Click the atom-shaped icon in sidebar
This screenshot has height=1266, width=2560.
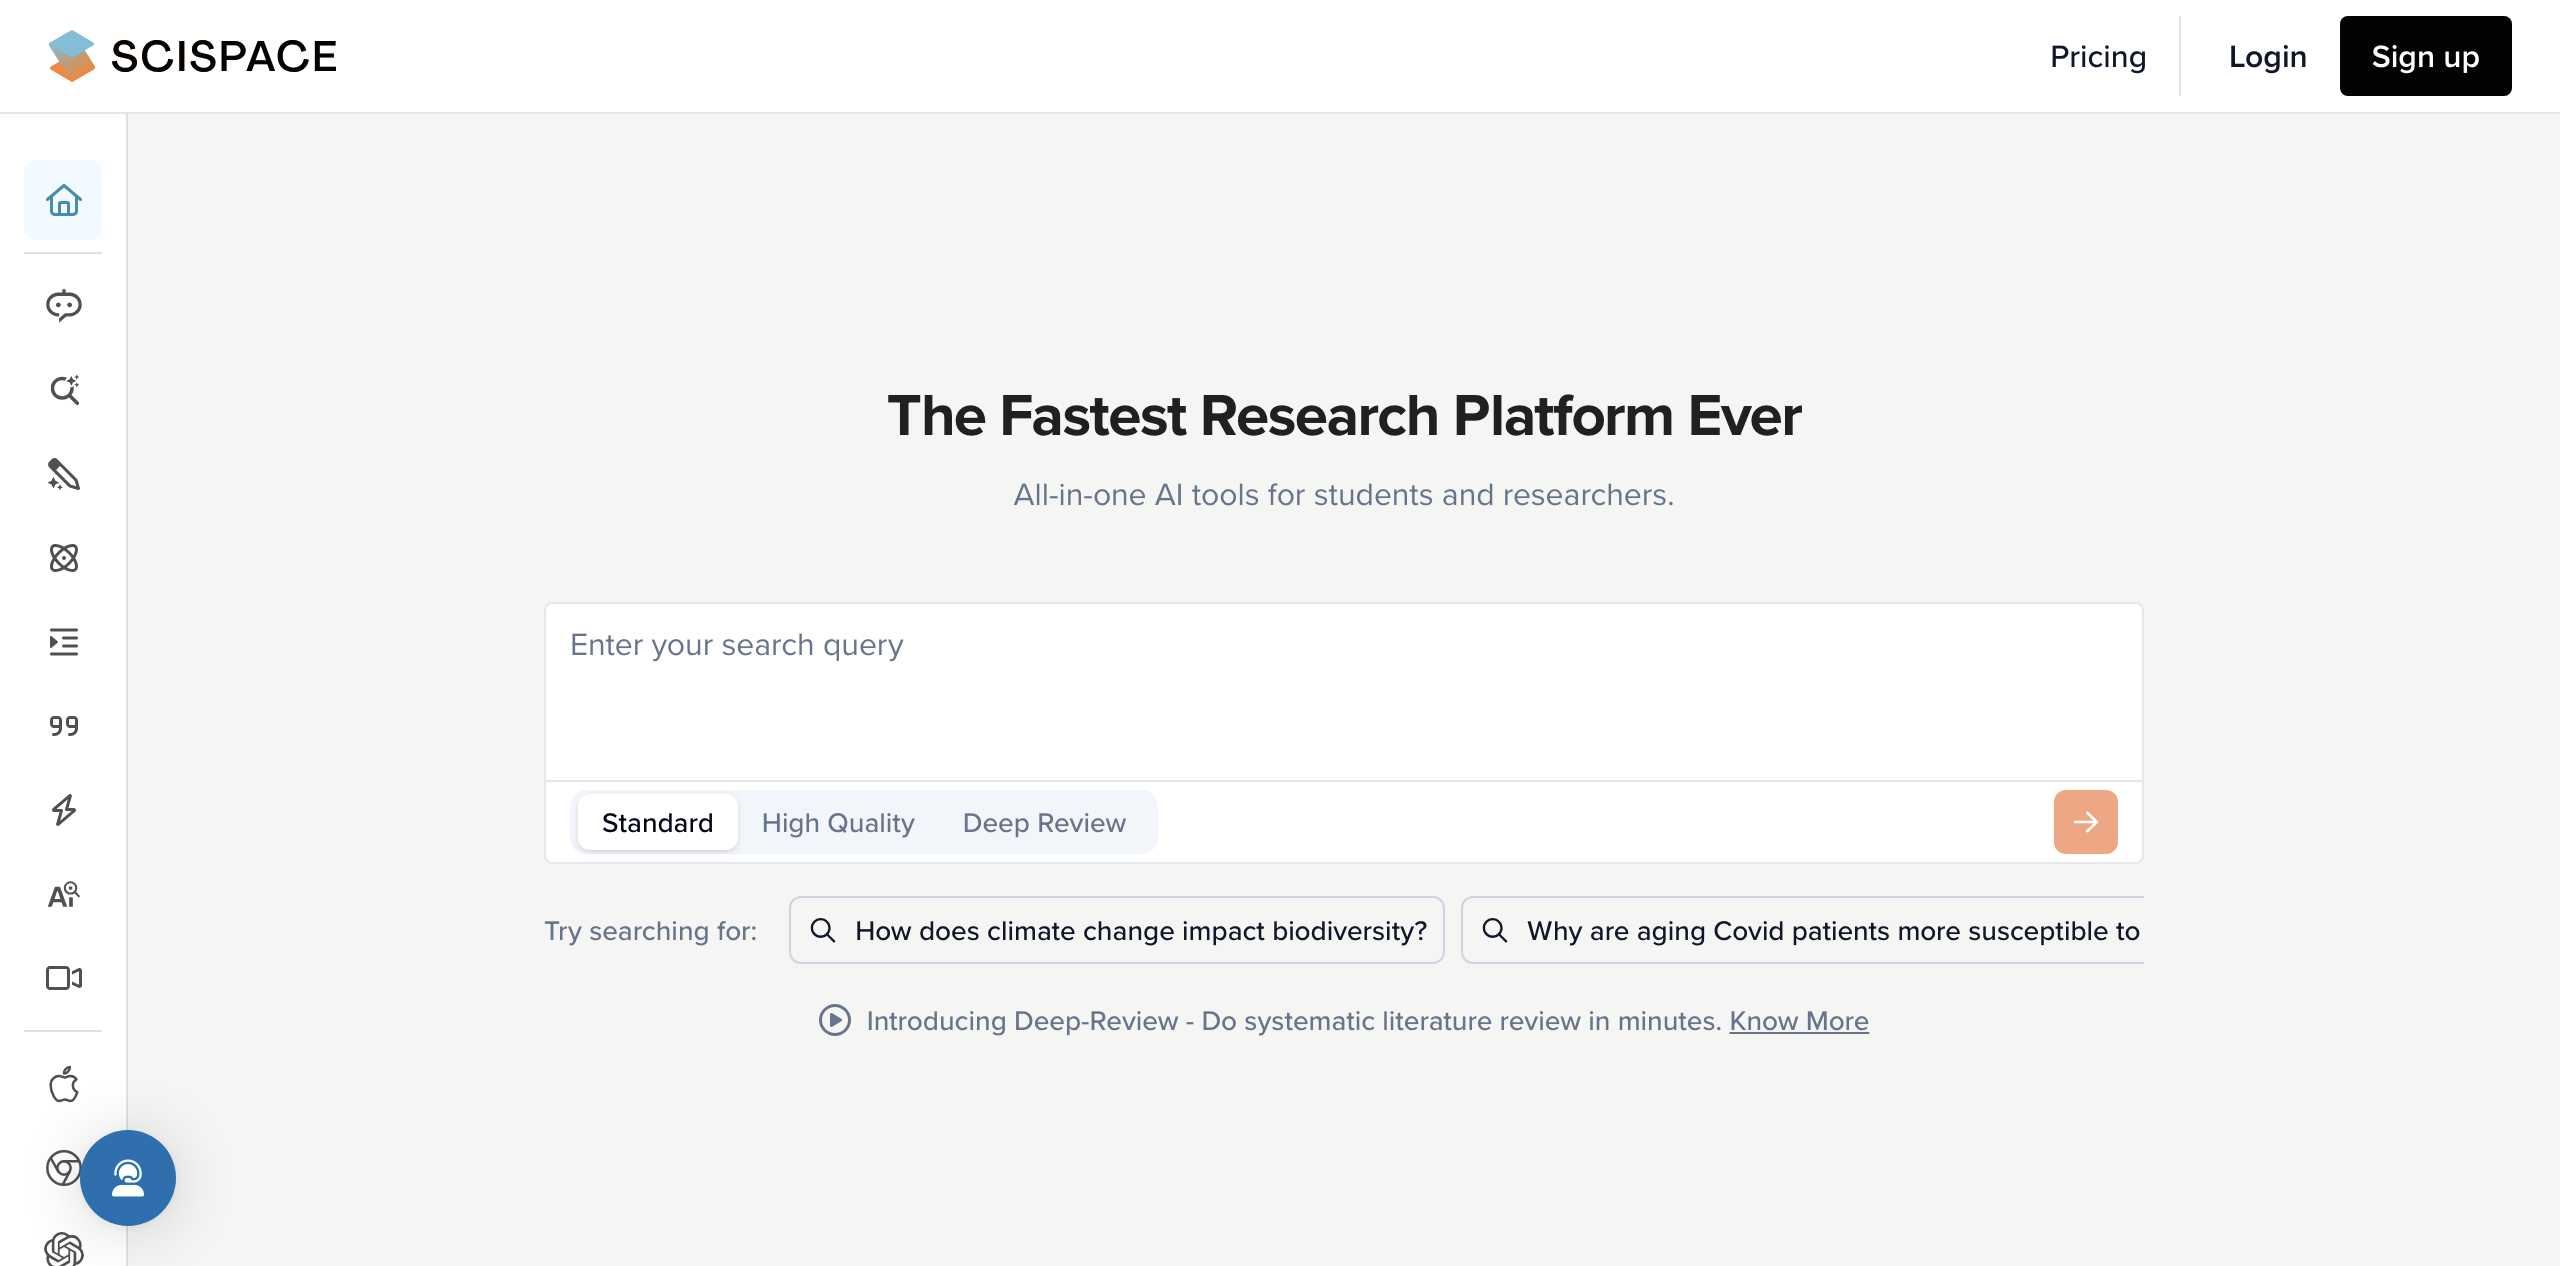point(63,558)
